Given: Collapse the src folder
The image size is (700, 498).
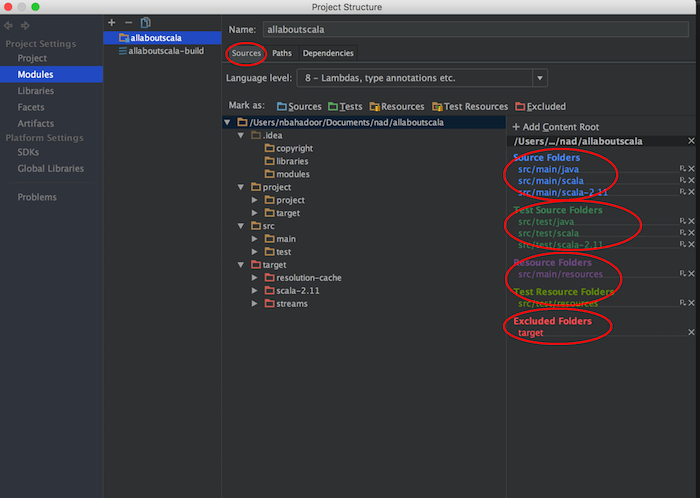Looking at the screenshot, I should tap(241, 226).
